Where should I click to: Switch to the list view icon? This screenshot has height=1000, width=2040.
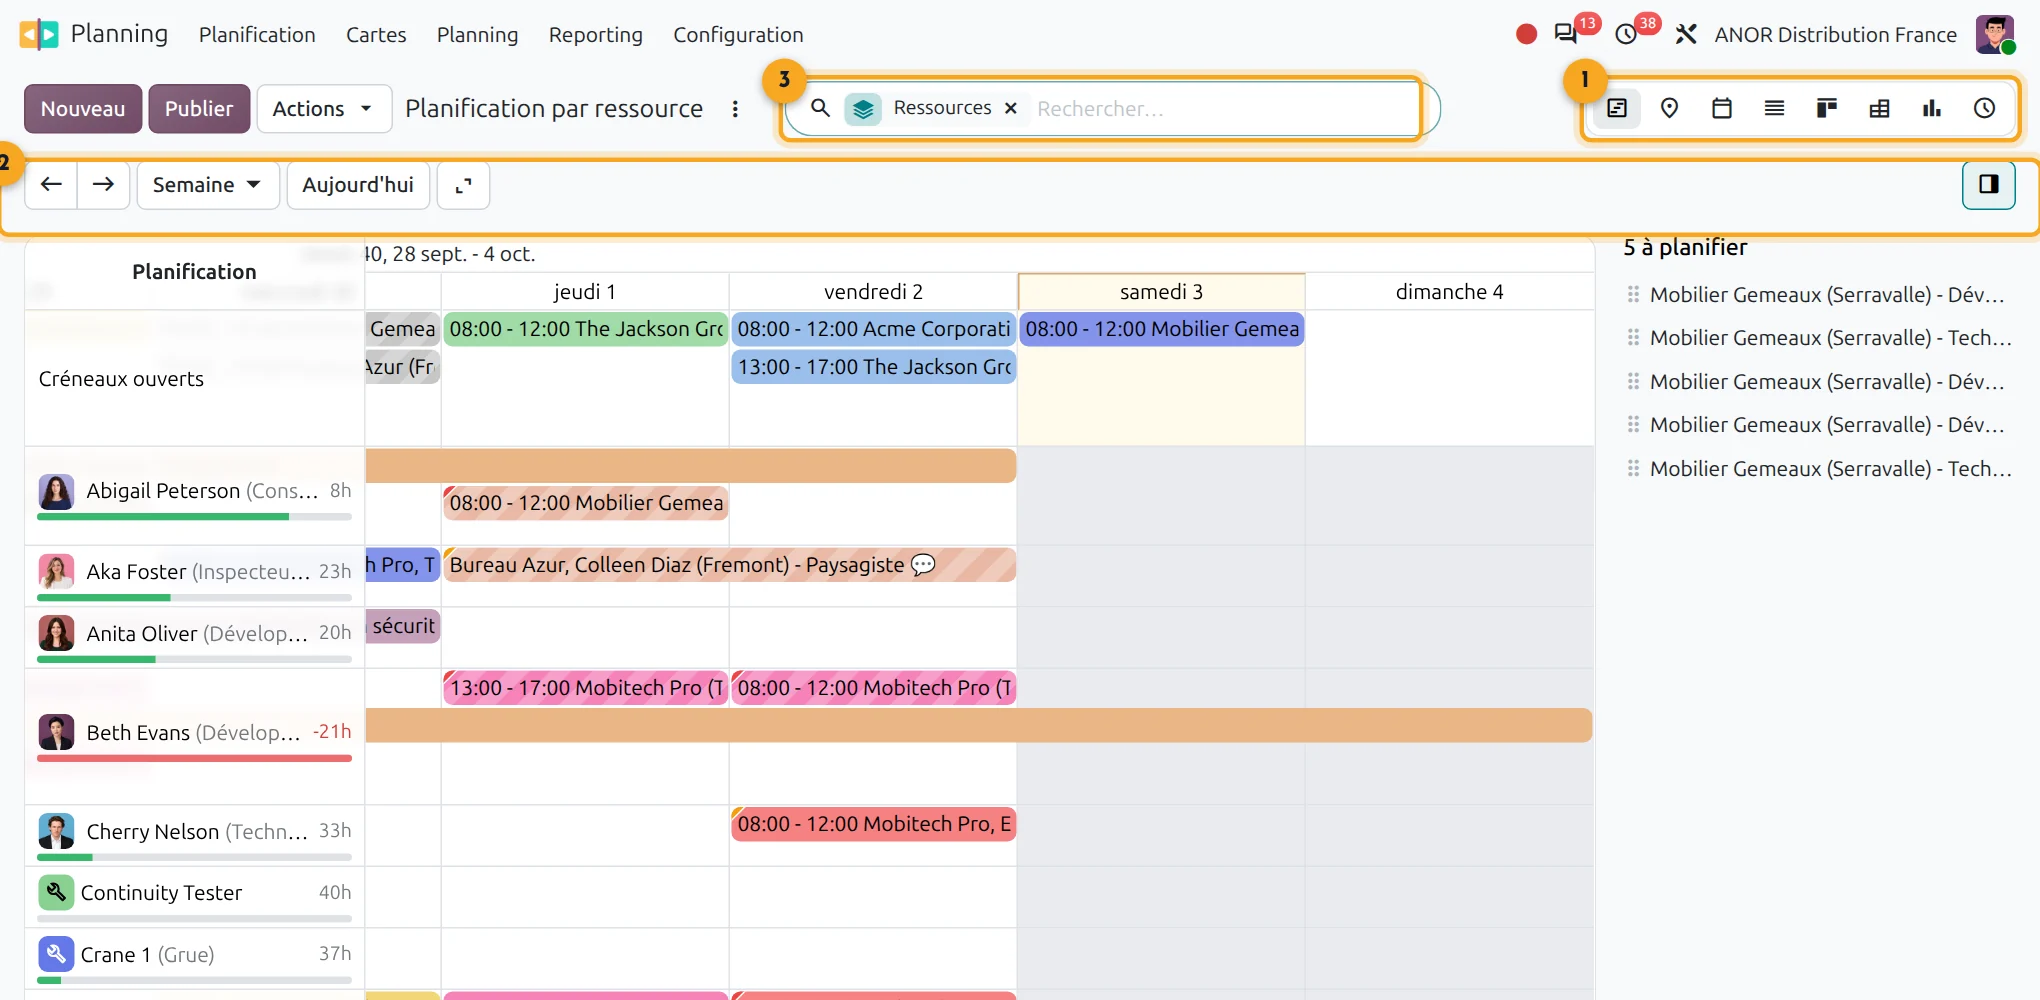coord(1774,108)
